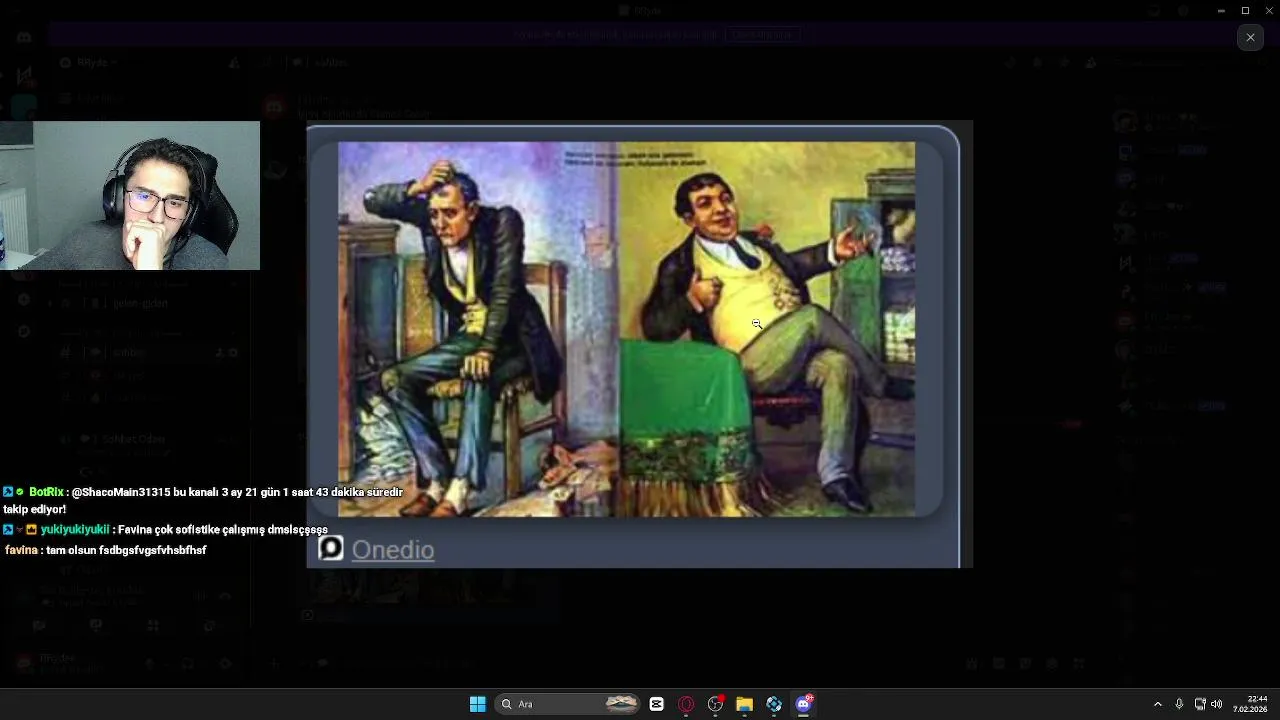Click the enlarged painting of the two men

626,329
